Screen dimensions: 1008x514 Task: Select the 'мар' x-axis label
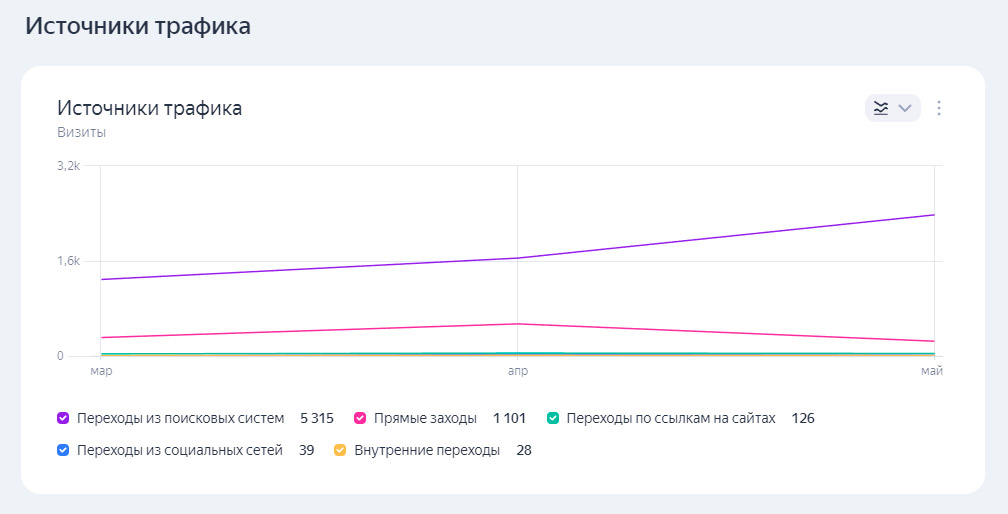[101, 371]
